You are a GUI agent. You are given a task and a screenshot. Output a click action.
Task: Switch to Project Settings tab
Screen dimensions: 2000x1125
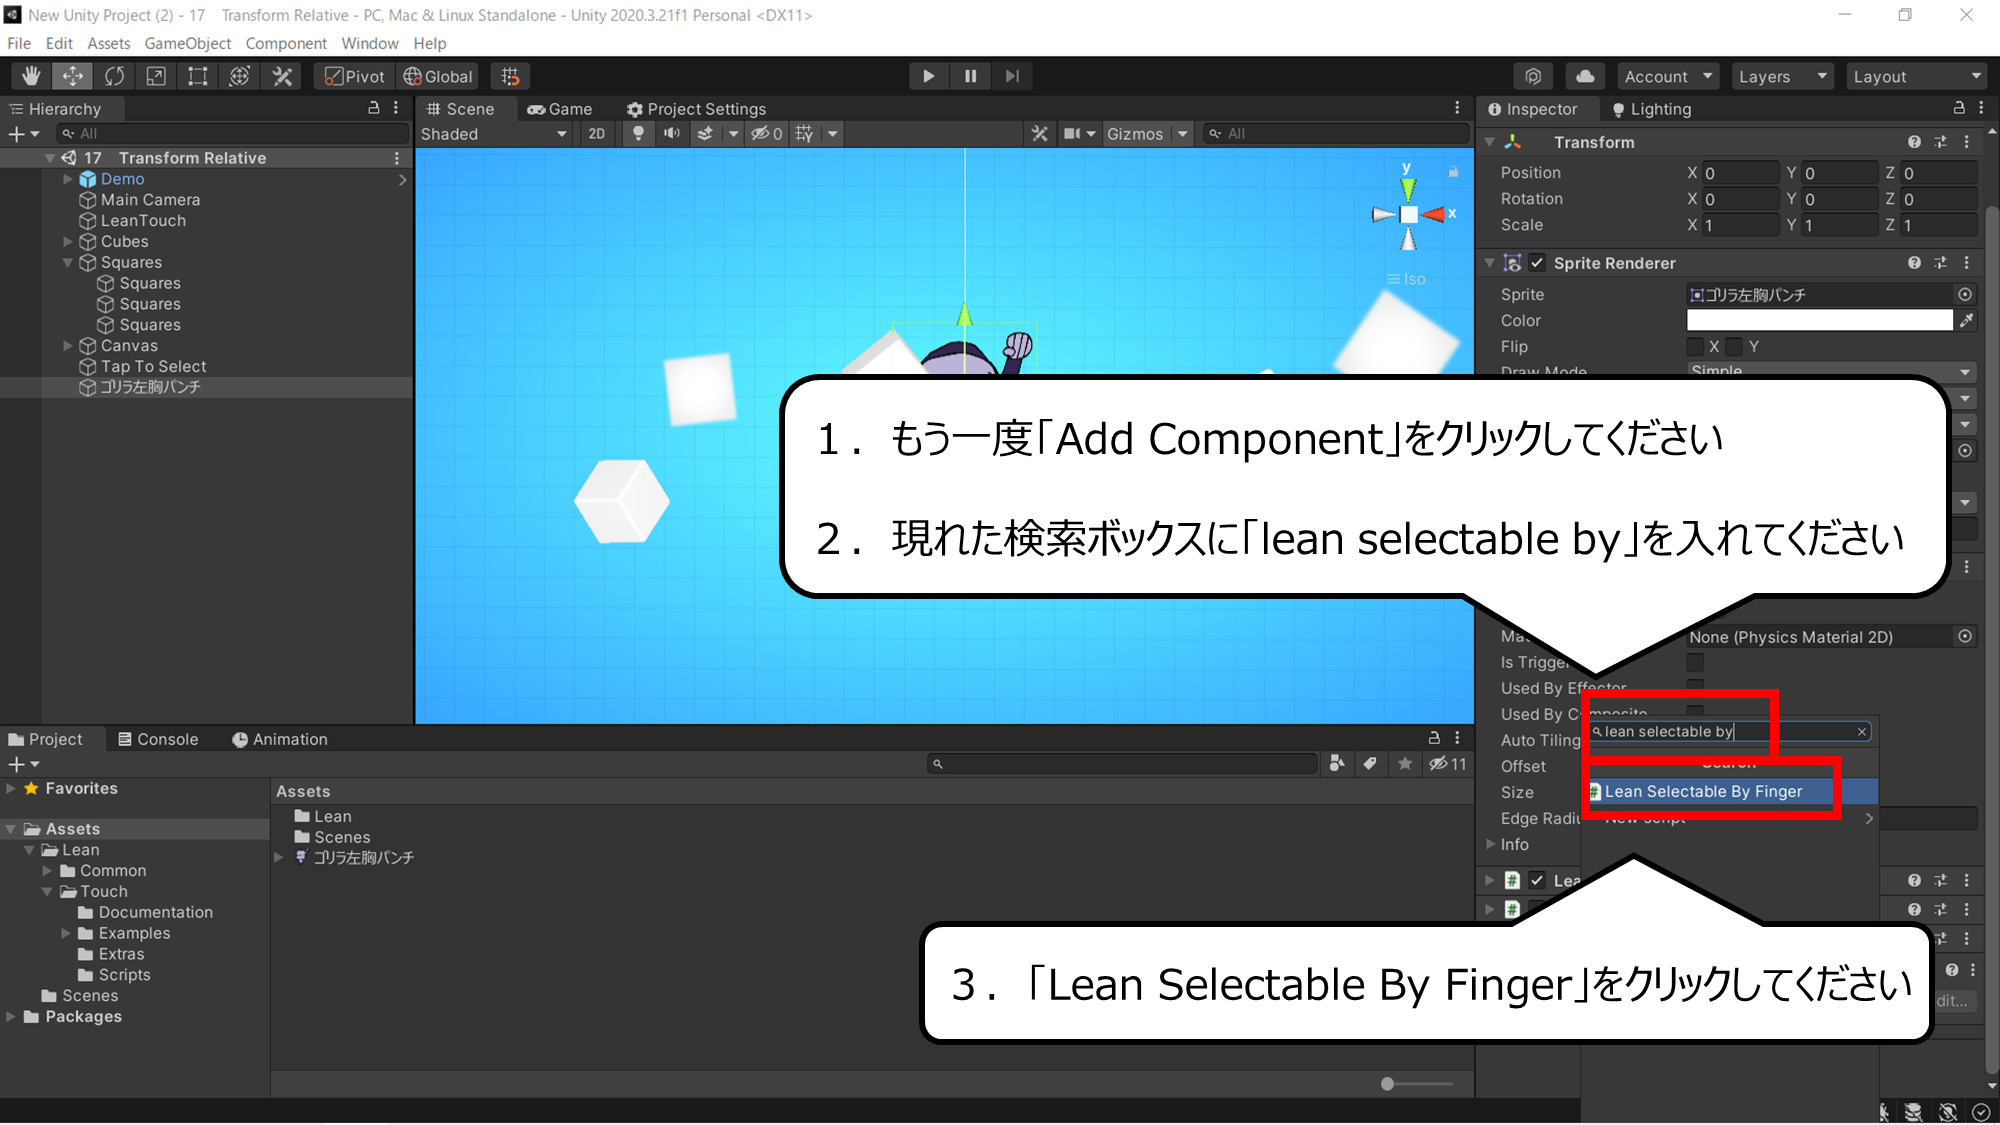coord(696,108)
